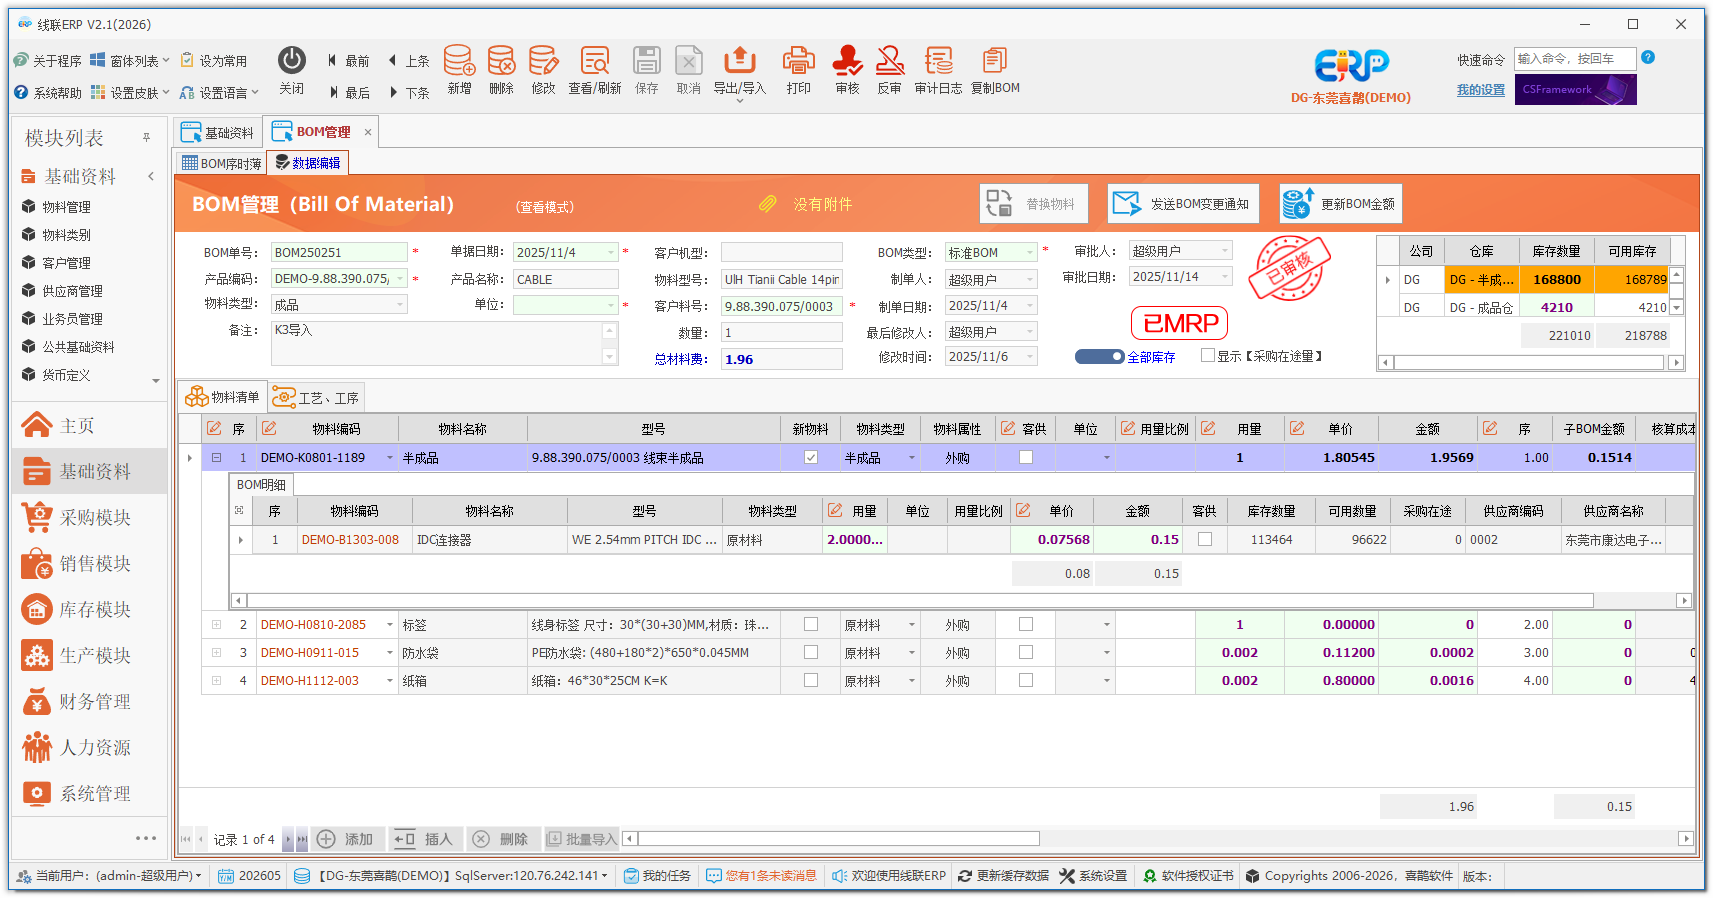Open the 库存模块 inventory module
Viewport: 1713px width, 898px height.
click(x=89, y=610)
